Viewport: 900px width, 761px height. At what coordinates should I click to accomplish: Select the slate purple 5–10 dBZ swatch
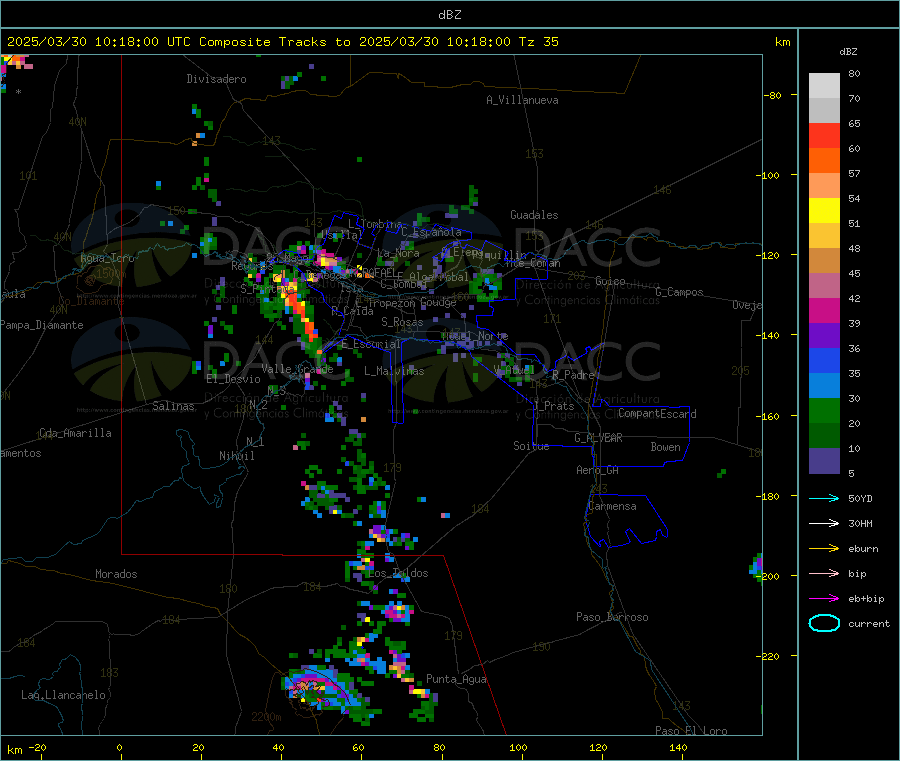(x=824, y=461)
